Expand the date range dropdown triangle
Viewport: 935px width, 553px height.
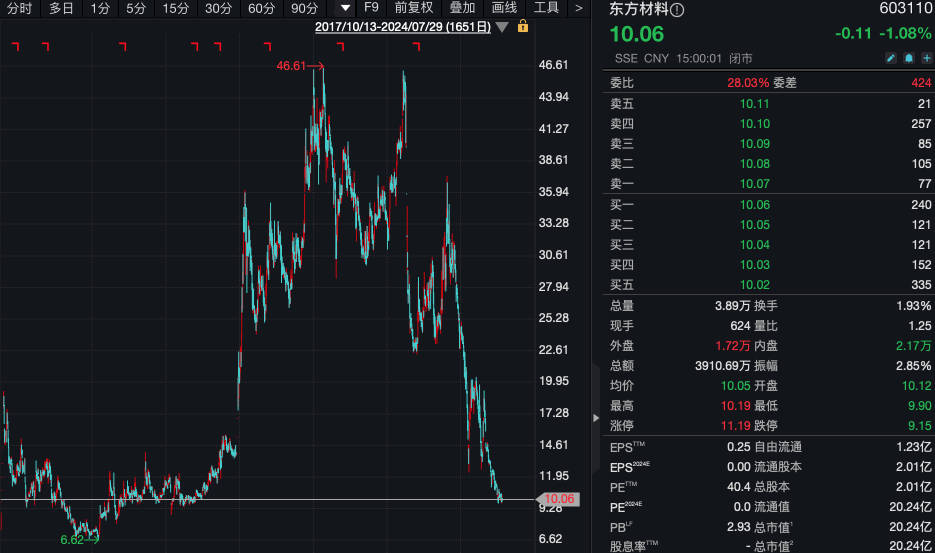coord(502,27)
